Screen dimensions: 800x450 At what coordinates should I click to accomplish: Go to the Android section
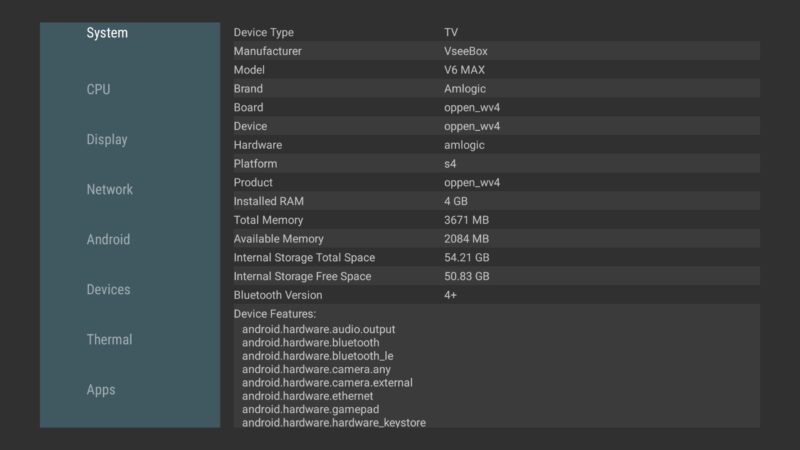108,239
